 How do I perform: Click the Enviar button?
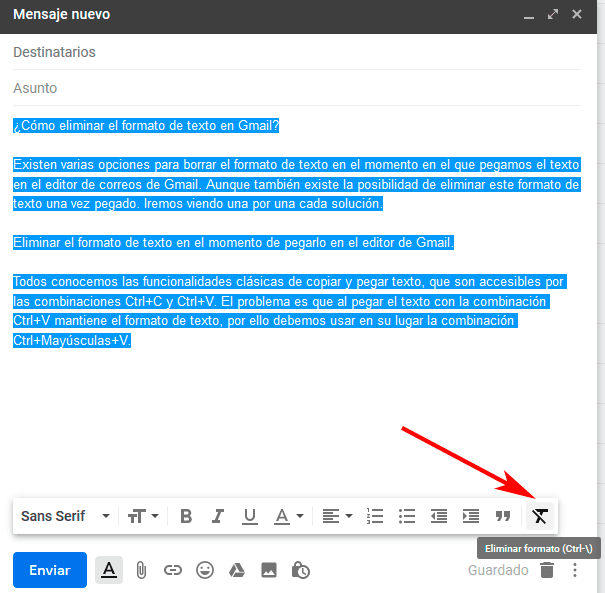point(50,570)
